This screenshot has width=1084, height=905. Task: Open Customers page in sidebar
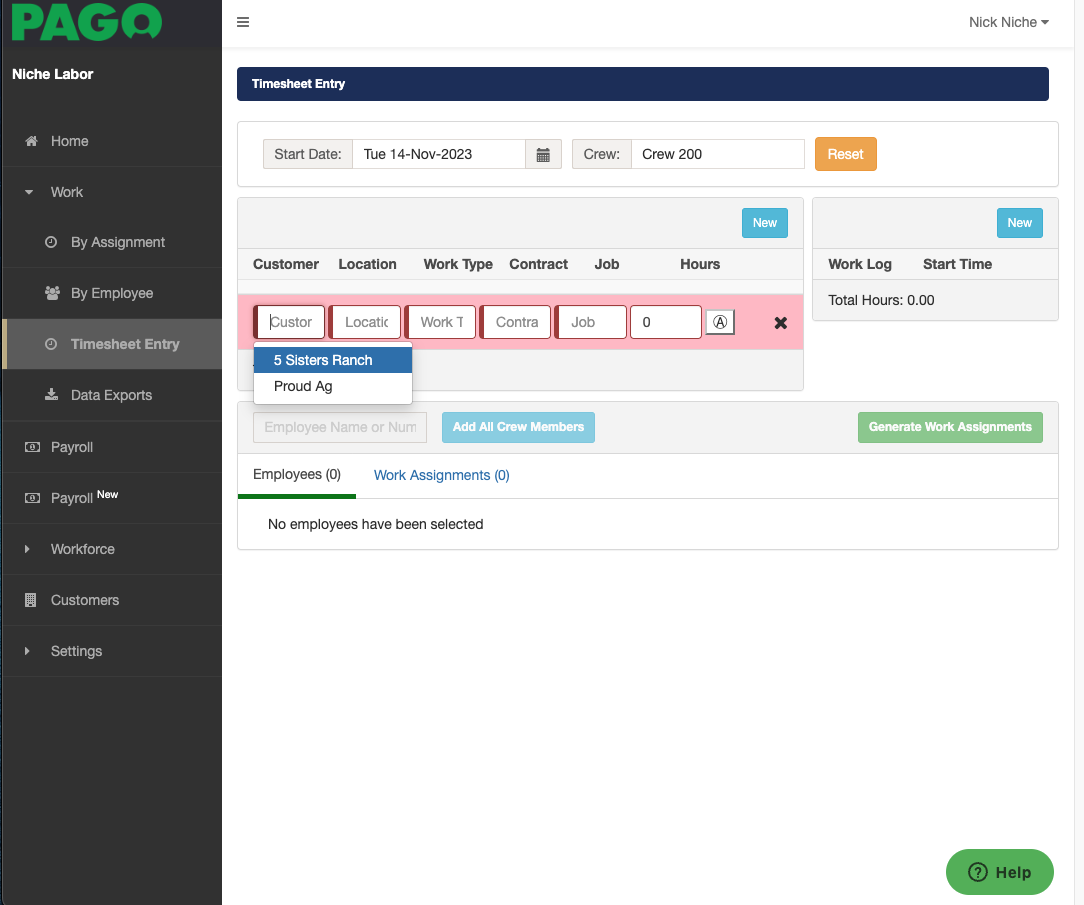tap(84, 600)
